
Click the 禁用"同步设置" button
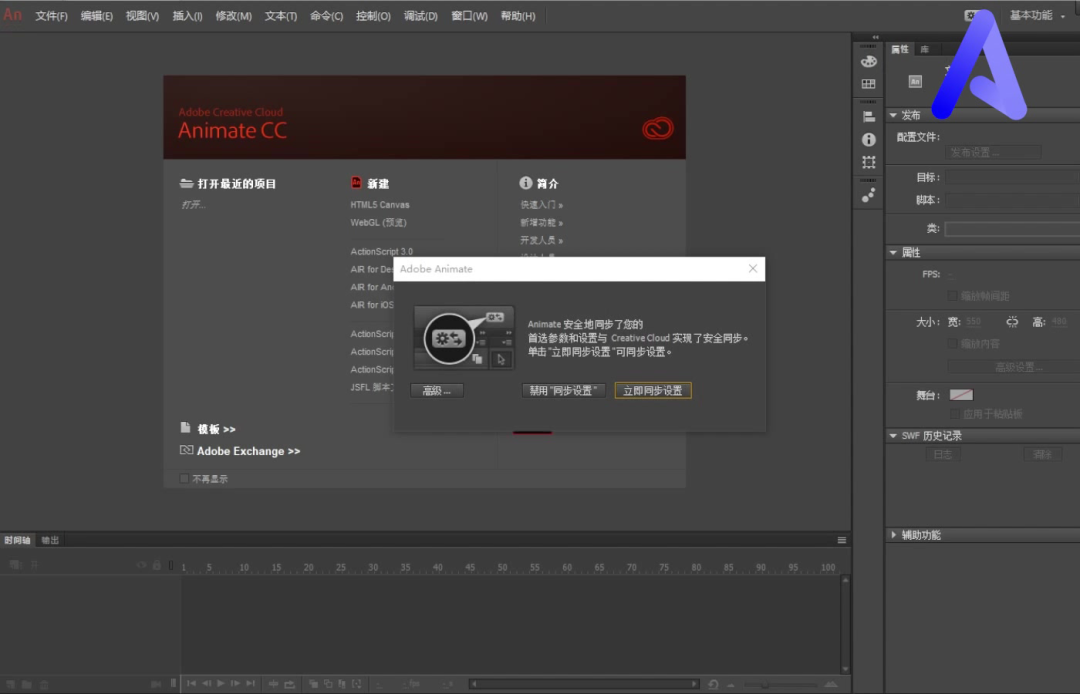coord(563,390)
